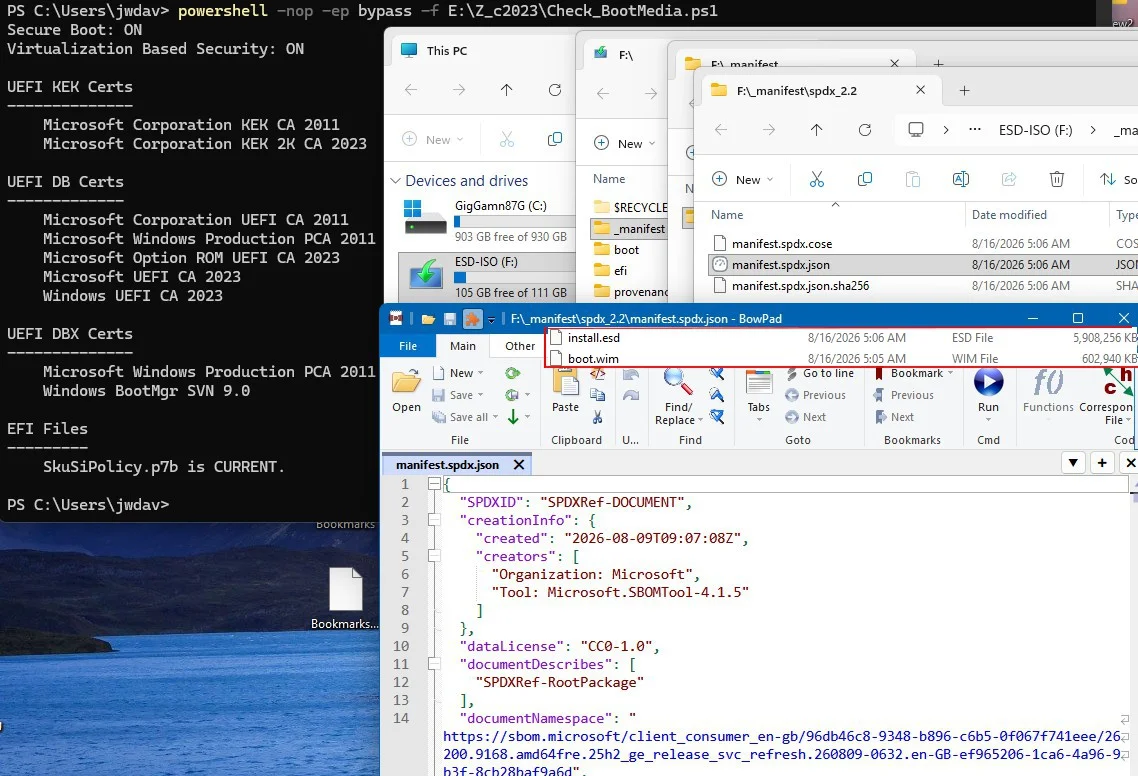Image resolution: width=1138 pixels, height=776 pixels.
Task: Click the green down-arrow line endings icon
Action: pos(512,417)
